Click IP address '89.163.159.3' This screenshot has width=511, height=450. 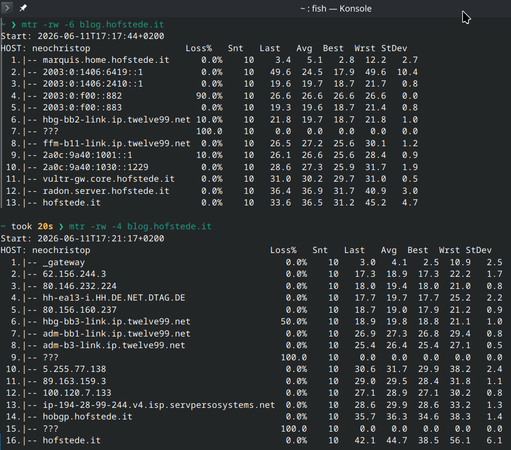74,381
